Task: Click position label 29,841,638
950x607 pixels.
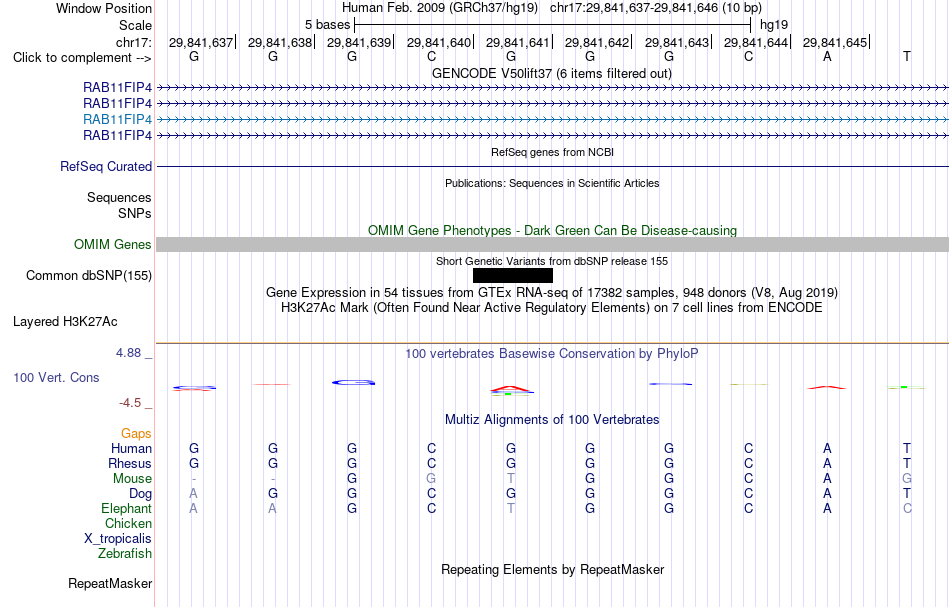Action: (280, 42)
